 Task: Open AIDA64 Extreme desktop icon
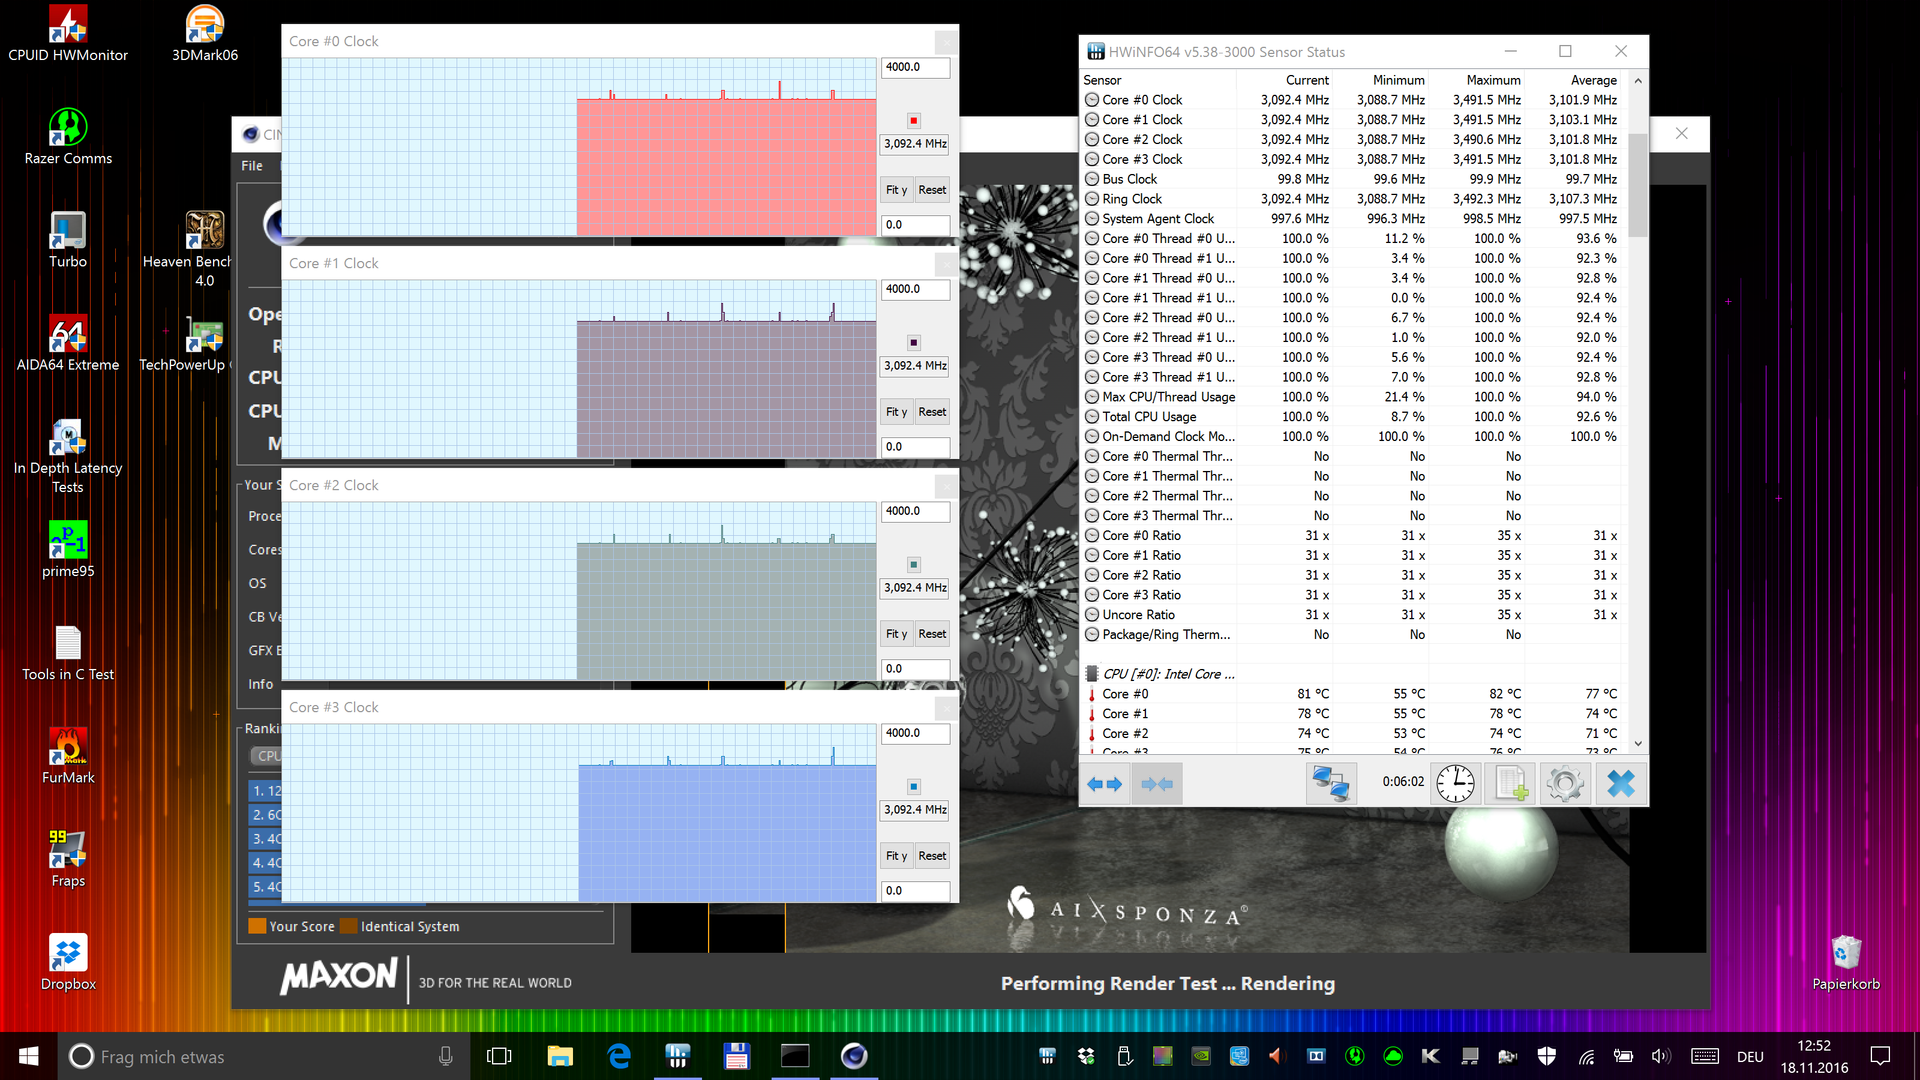(68, 343)
